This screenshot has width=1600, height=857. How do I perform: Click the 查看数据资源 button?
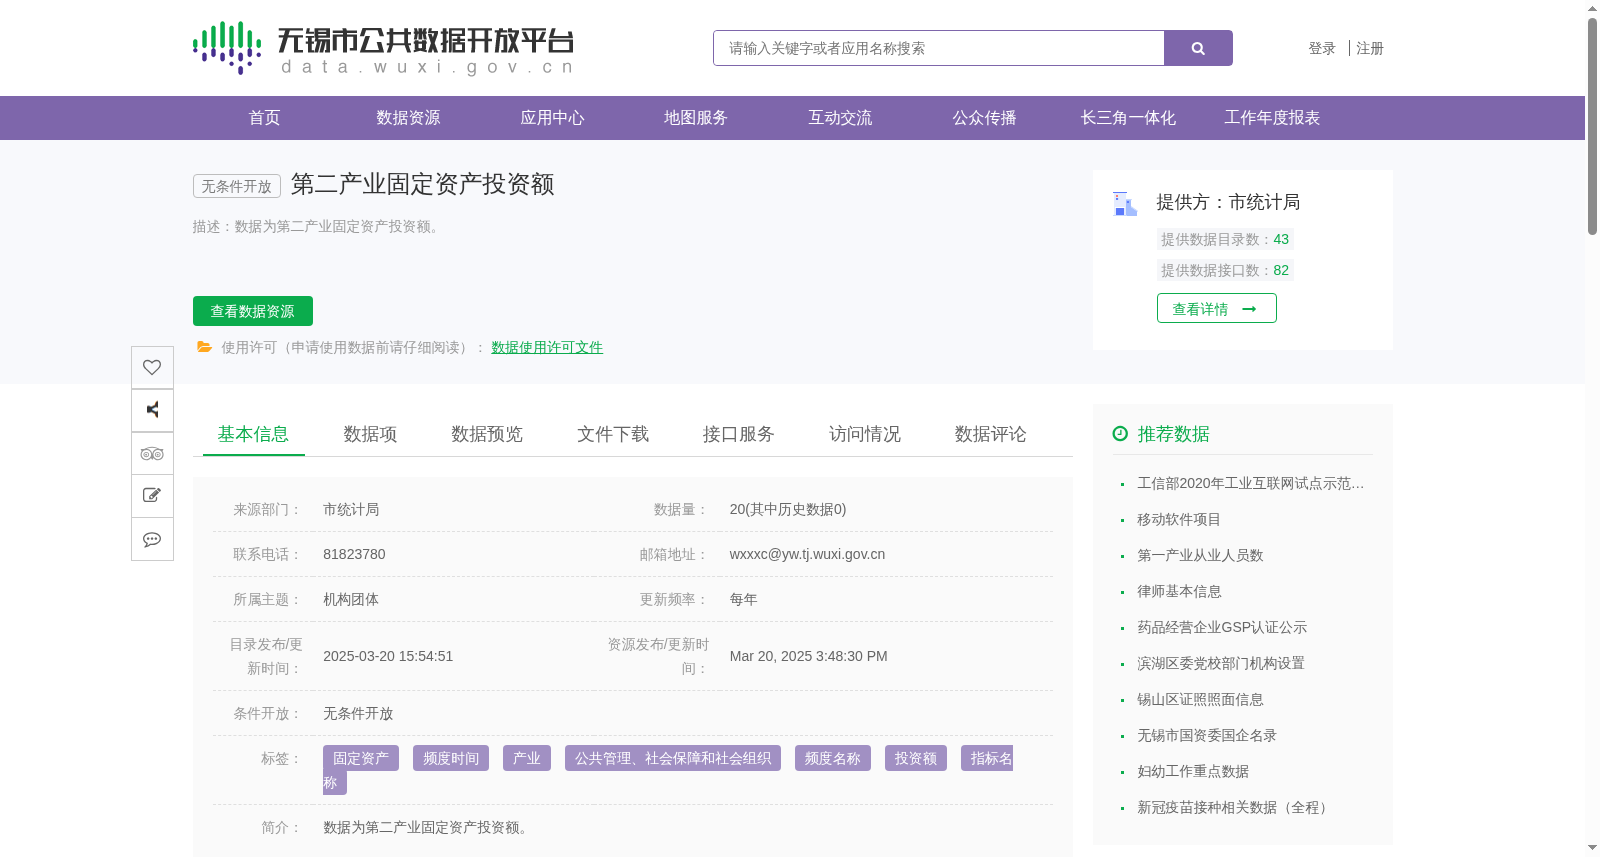pyautogui.click(x=253, y=311)
